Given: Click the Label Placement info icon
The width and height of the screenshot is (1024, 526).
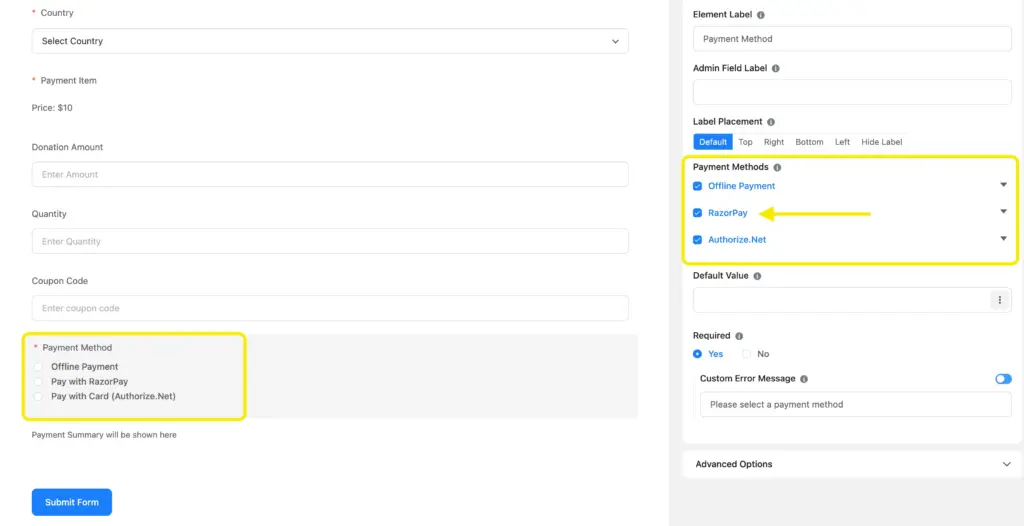Looking at the screenshot, I should 771,122.
